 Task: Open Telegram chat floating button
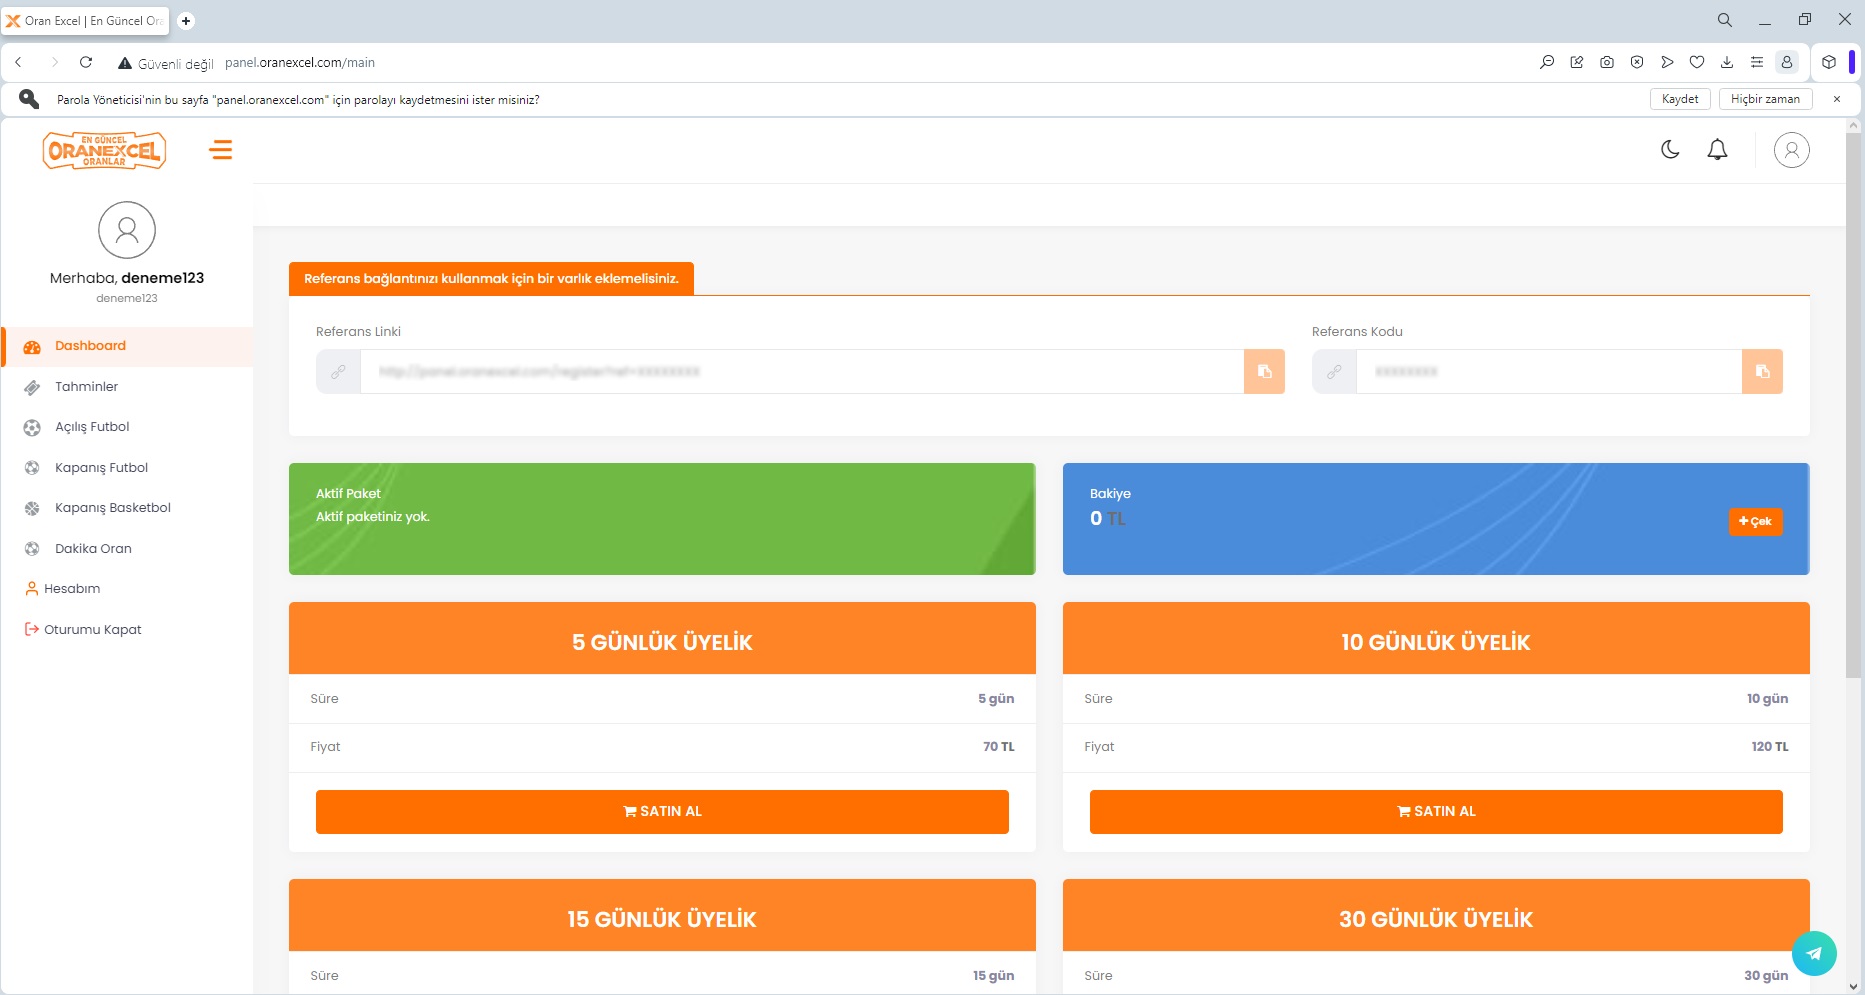pos(1814,953)
